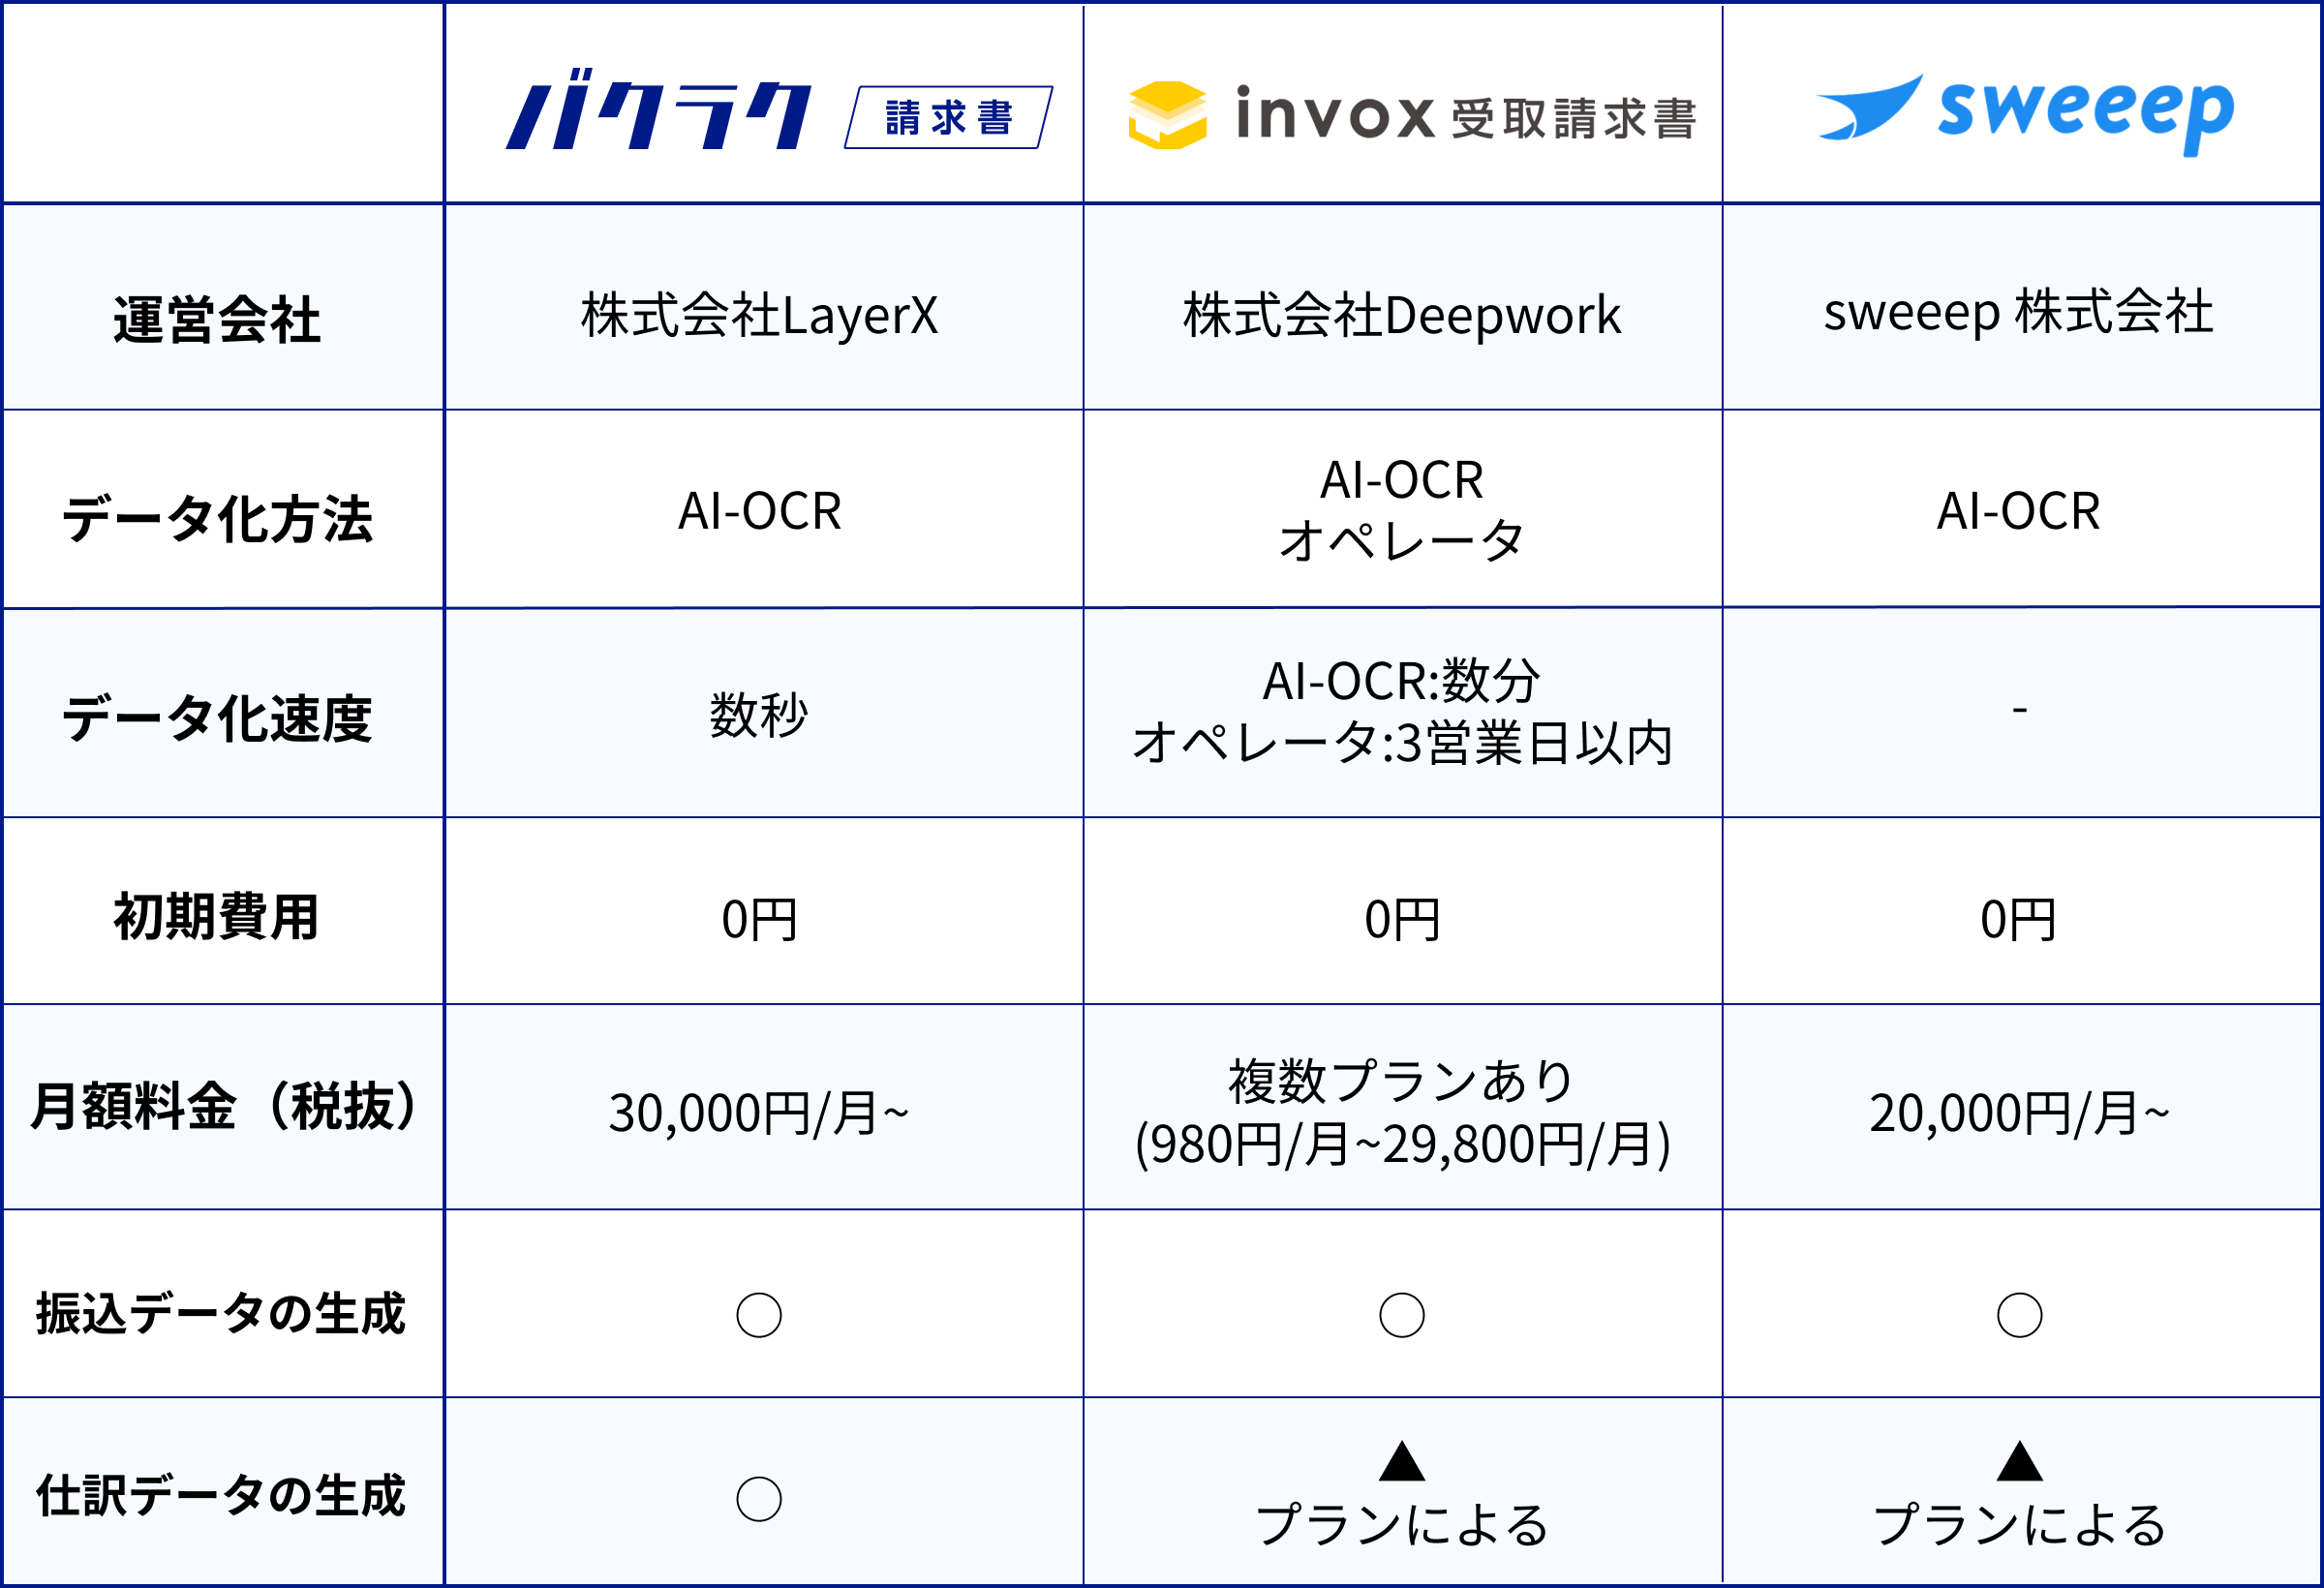This screenshot has height=1588, width=2324.
Task: Click the 複数プランあり pricing cell
Action: [x=1403, y=1107]
